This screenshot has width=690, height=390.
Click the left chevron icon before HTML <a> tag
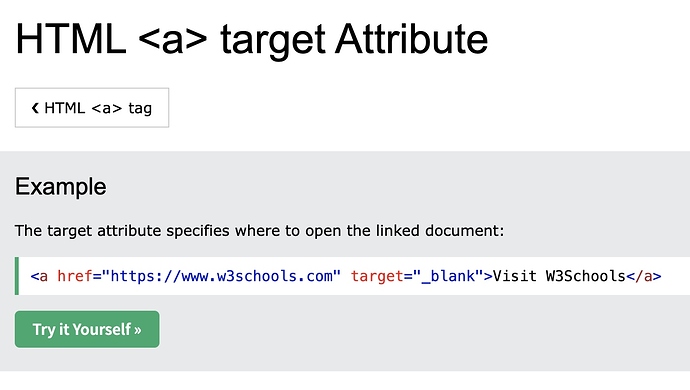(x=35, y=108)
